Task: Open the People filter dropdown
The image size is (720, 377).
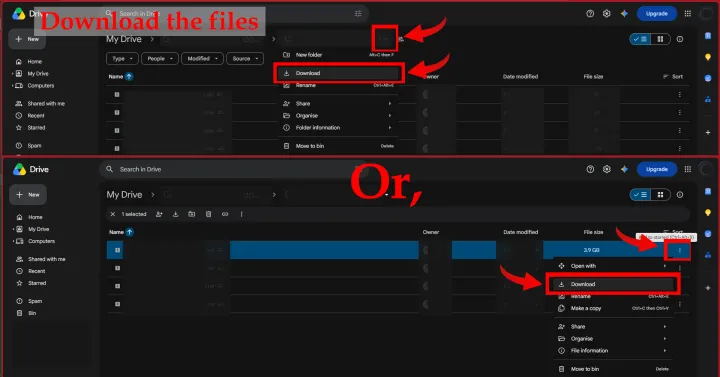Action: pos(160,59)
